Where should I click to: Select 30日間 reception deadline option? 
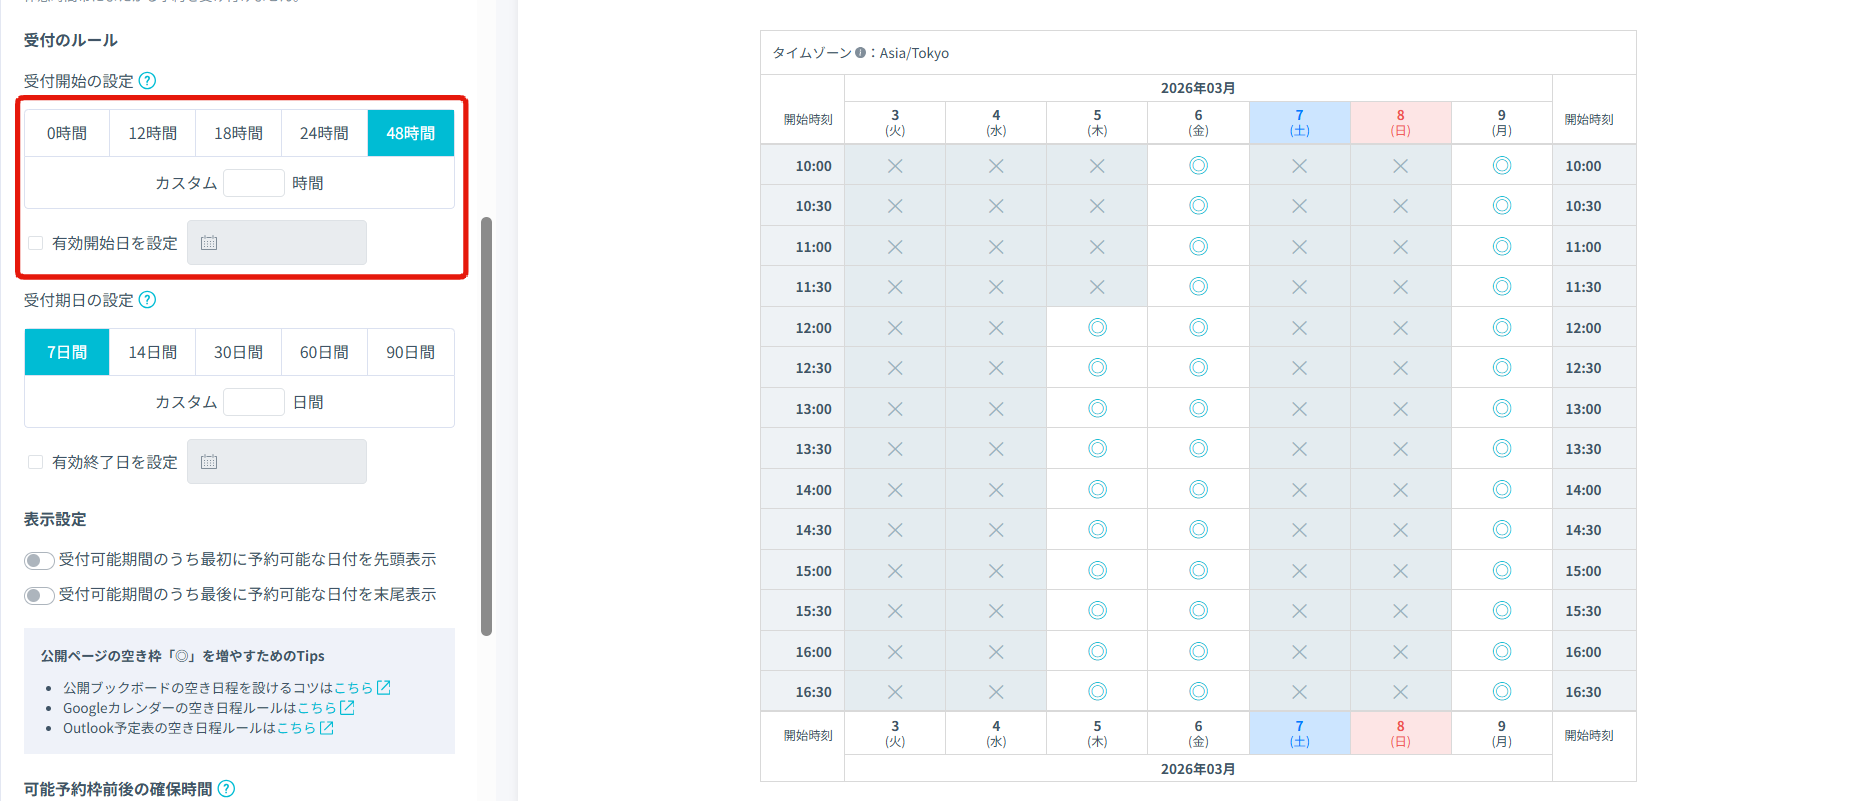238,352
